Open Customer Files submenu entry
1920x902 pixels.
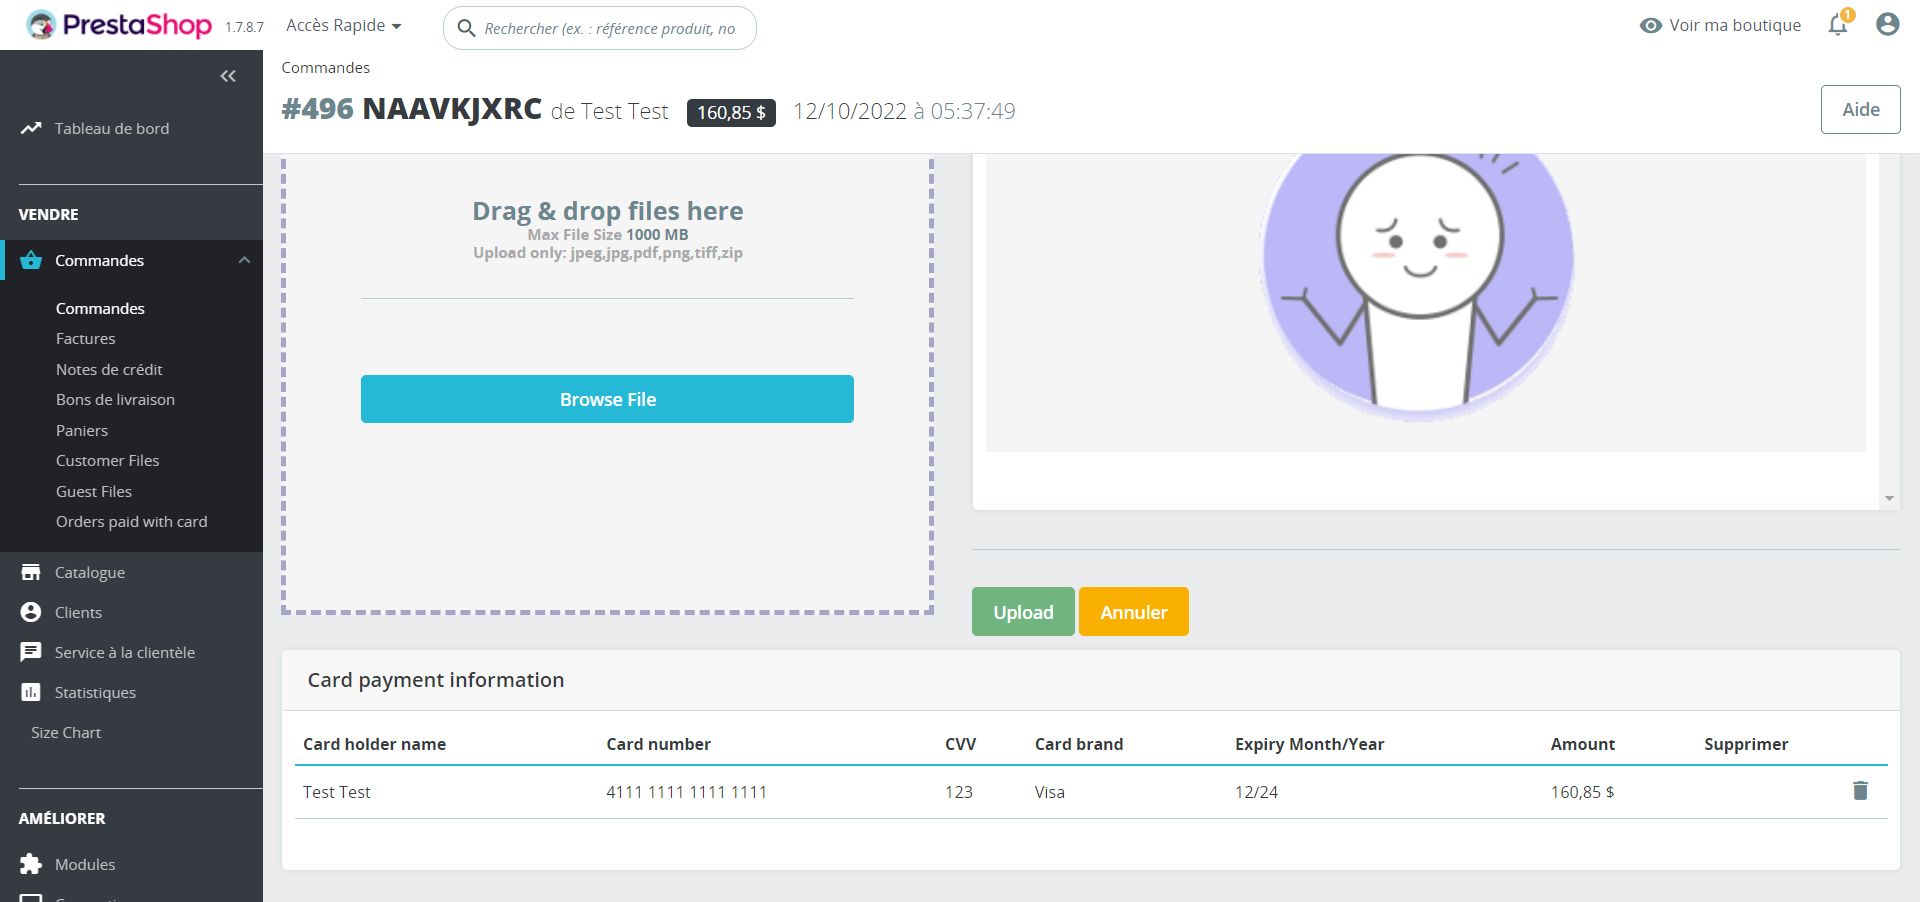[107, 461]
